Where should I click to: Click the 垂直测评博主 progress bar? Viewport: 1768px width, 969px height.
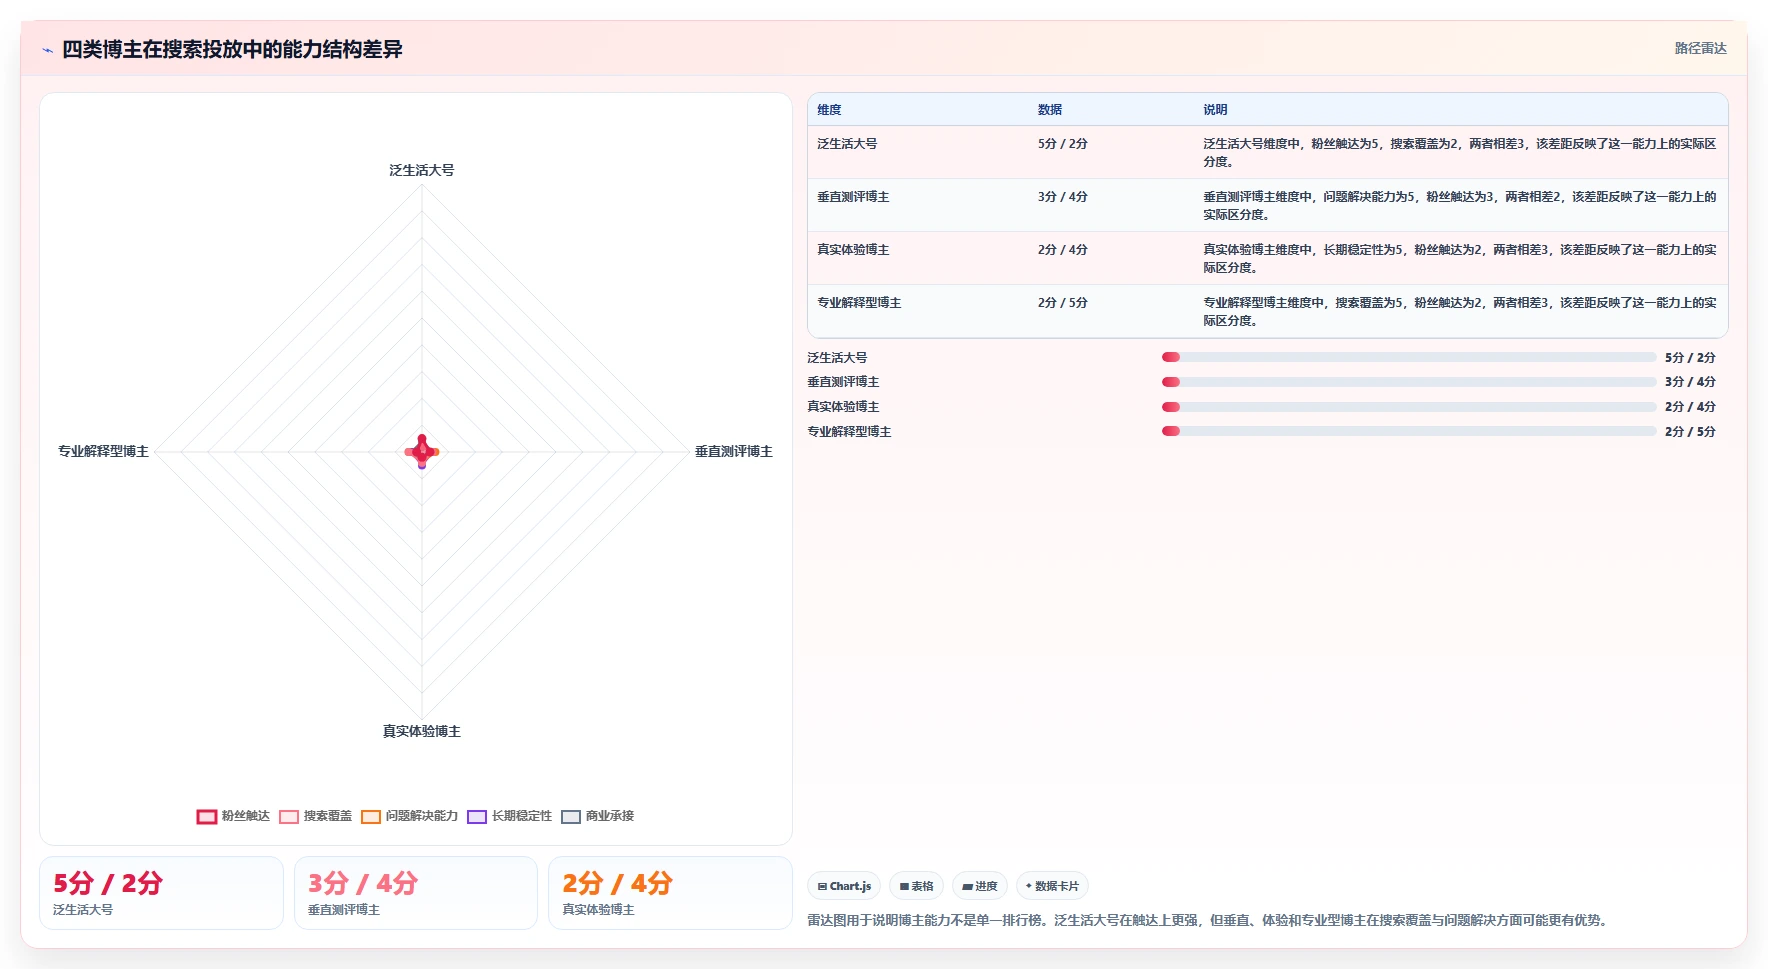(1409, 382)
